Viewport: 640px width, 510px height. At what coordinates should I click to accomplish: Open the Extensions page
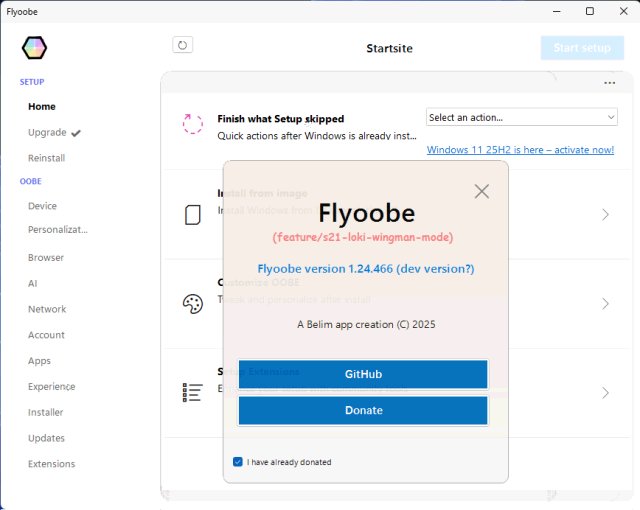[51, 464]
